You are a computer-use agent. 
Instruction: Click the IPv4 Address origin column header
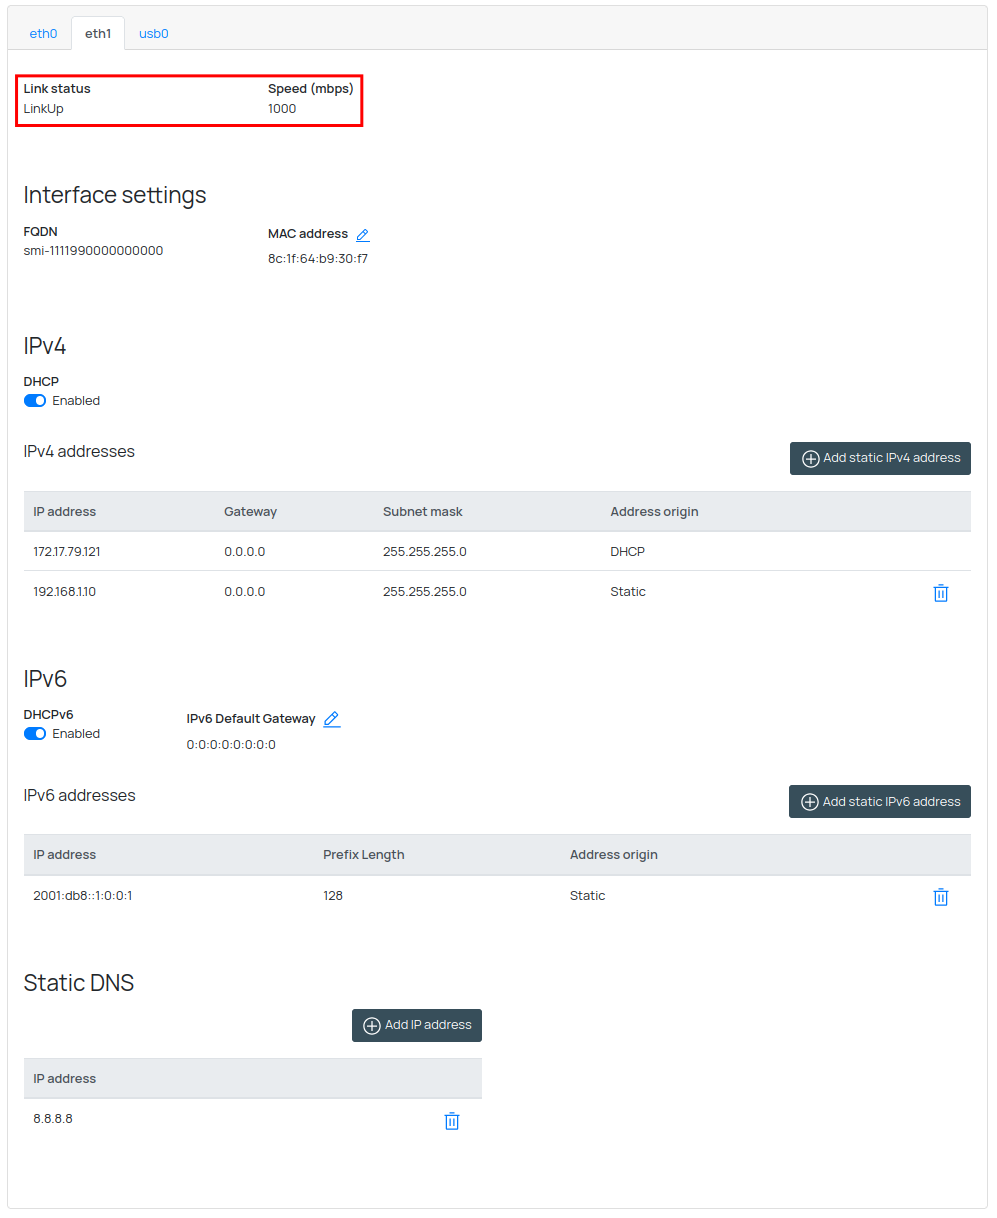tap(654, 512)
